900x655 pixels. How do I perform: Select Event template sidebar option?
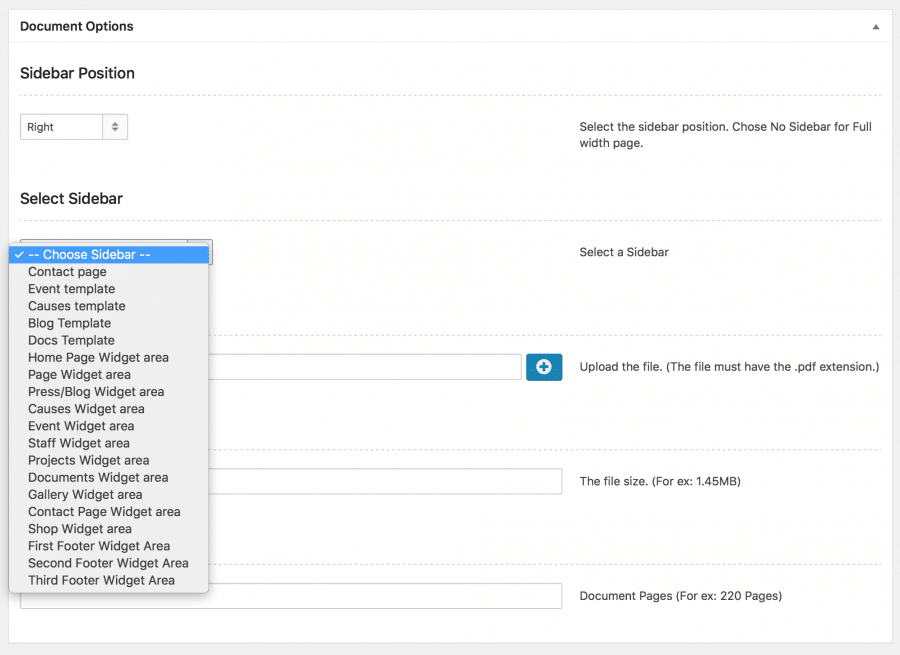click(109, 289)
